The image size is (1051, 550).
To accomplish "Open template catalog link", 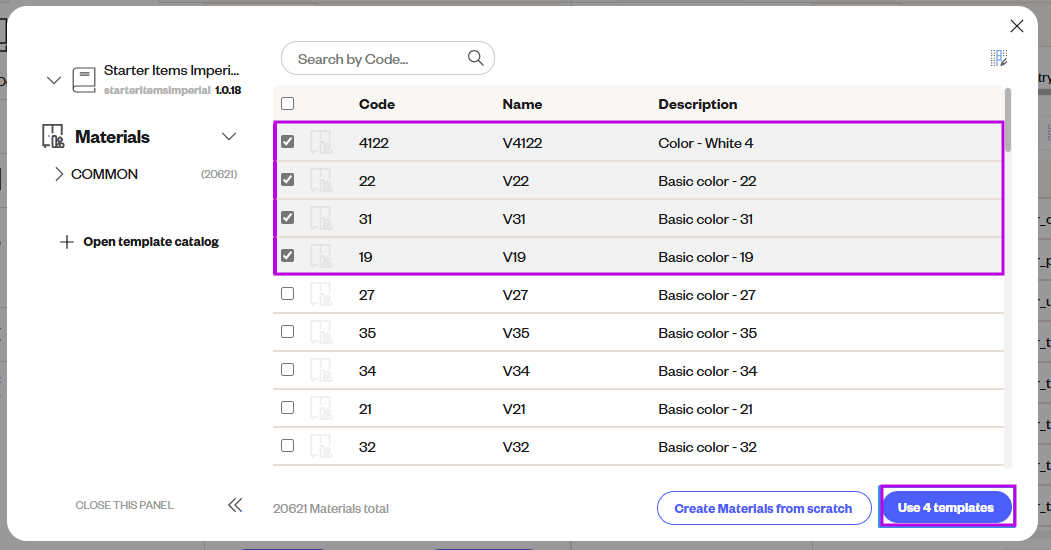I will pyautogui.click(x=151, y=242).
